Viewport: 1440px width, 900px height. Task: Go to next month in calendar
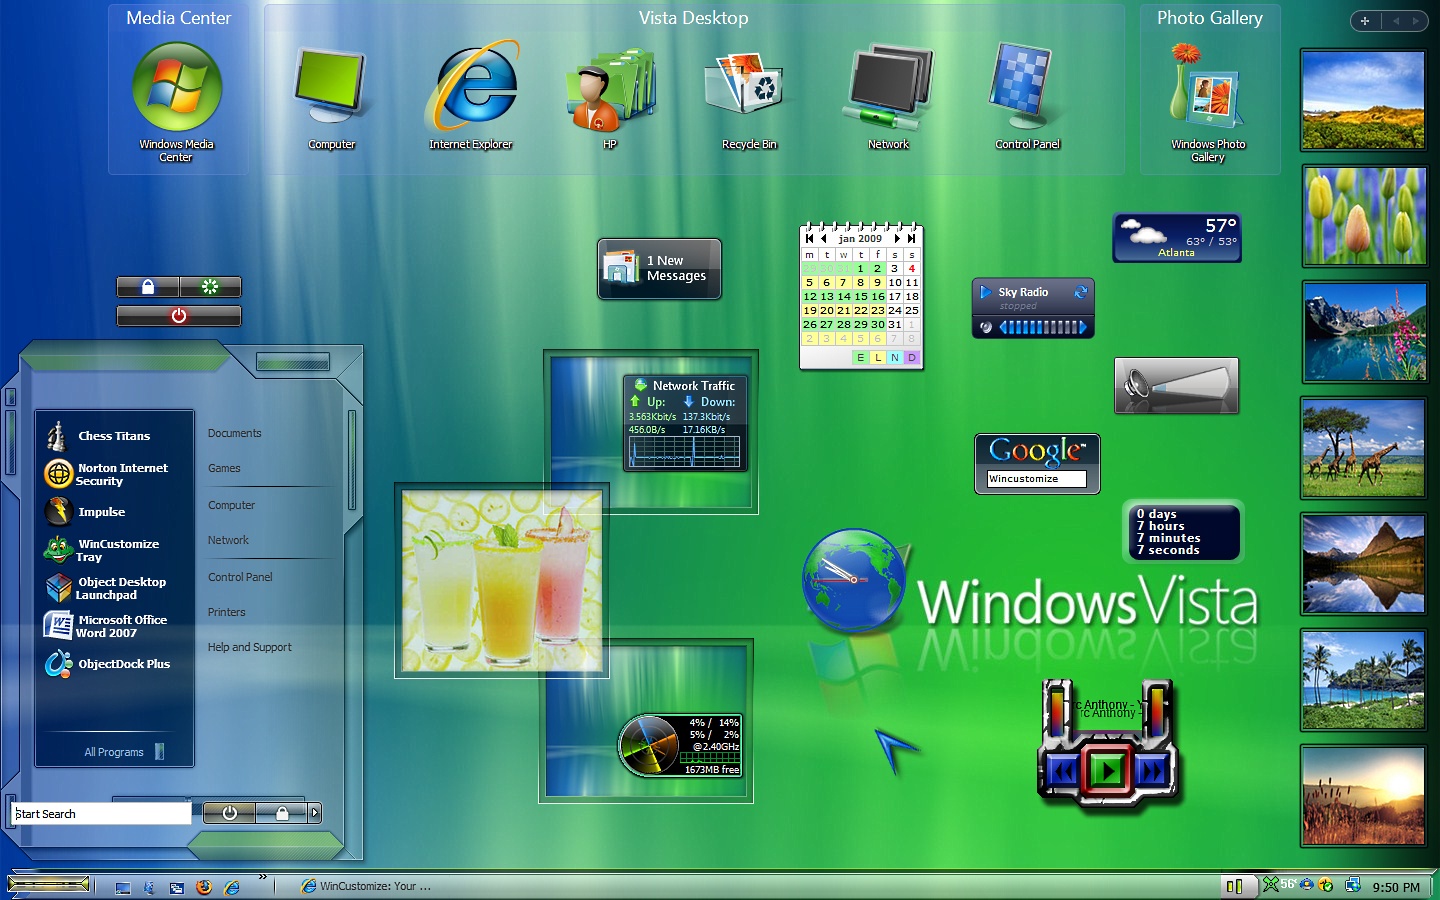[897, 239]
